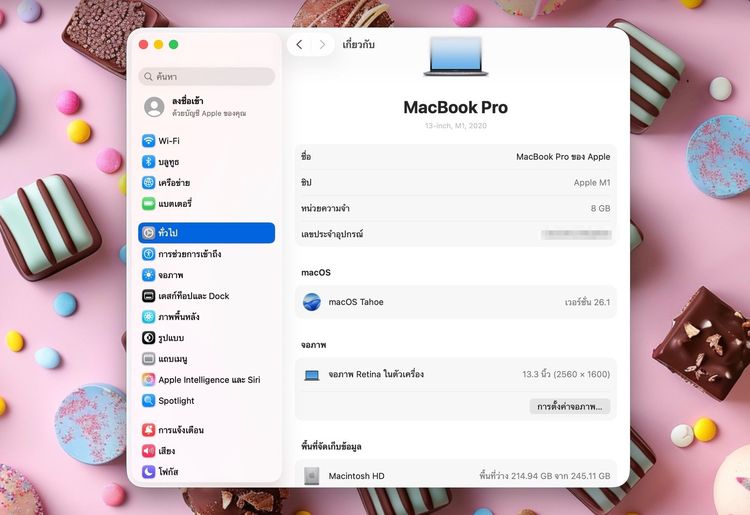Click the แถบเมนู menu bar icon

click(x=149, y=359)
